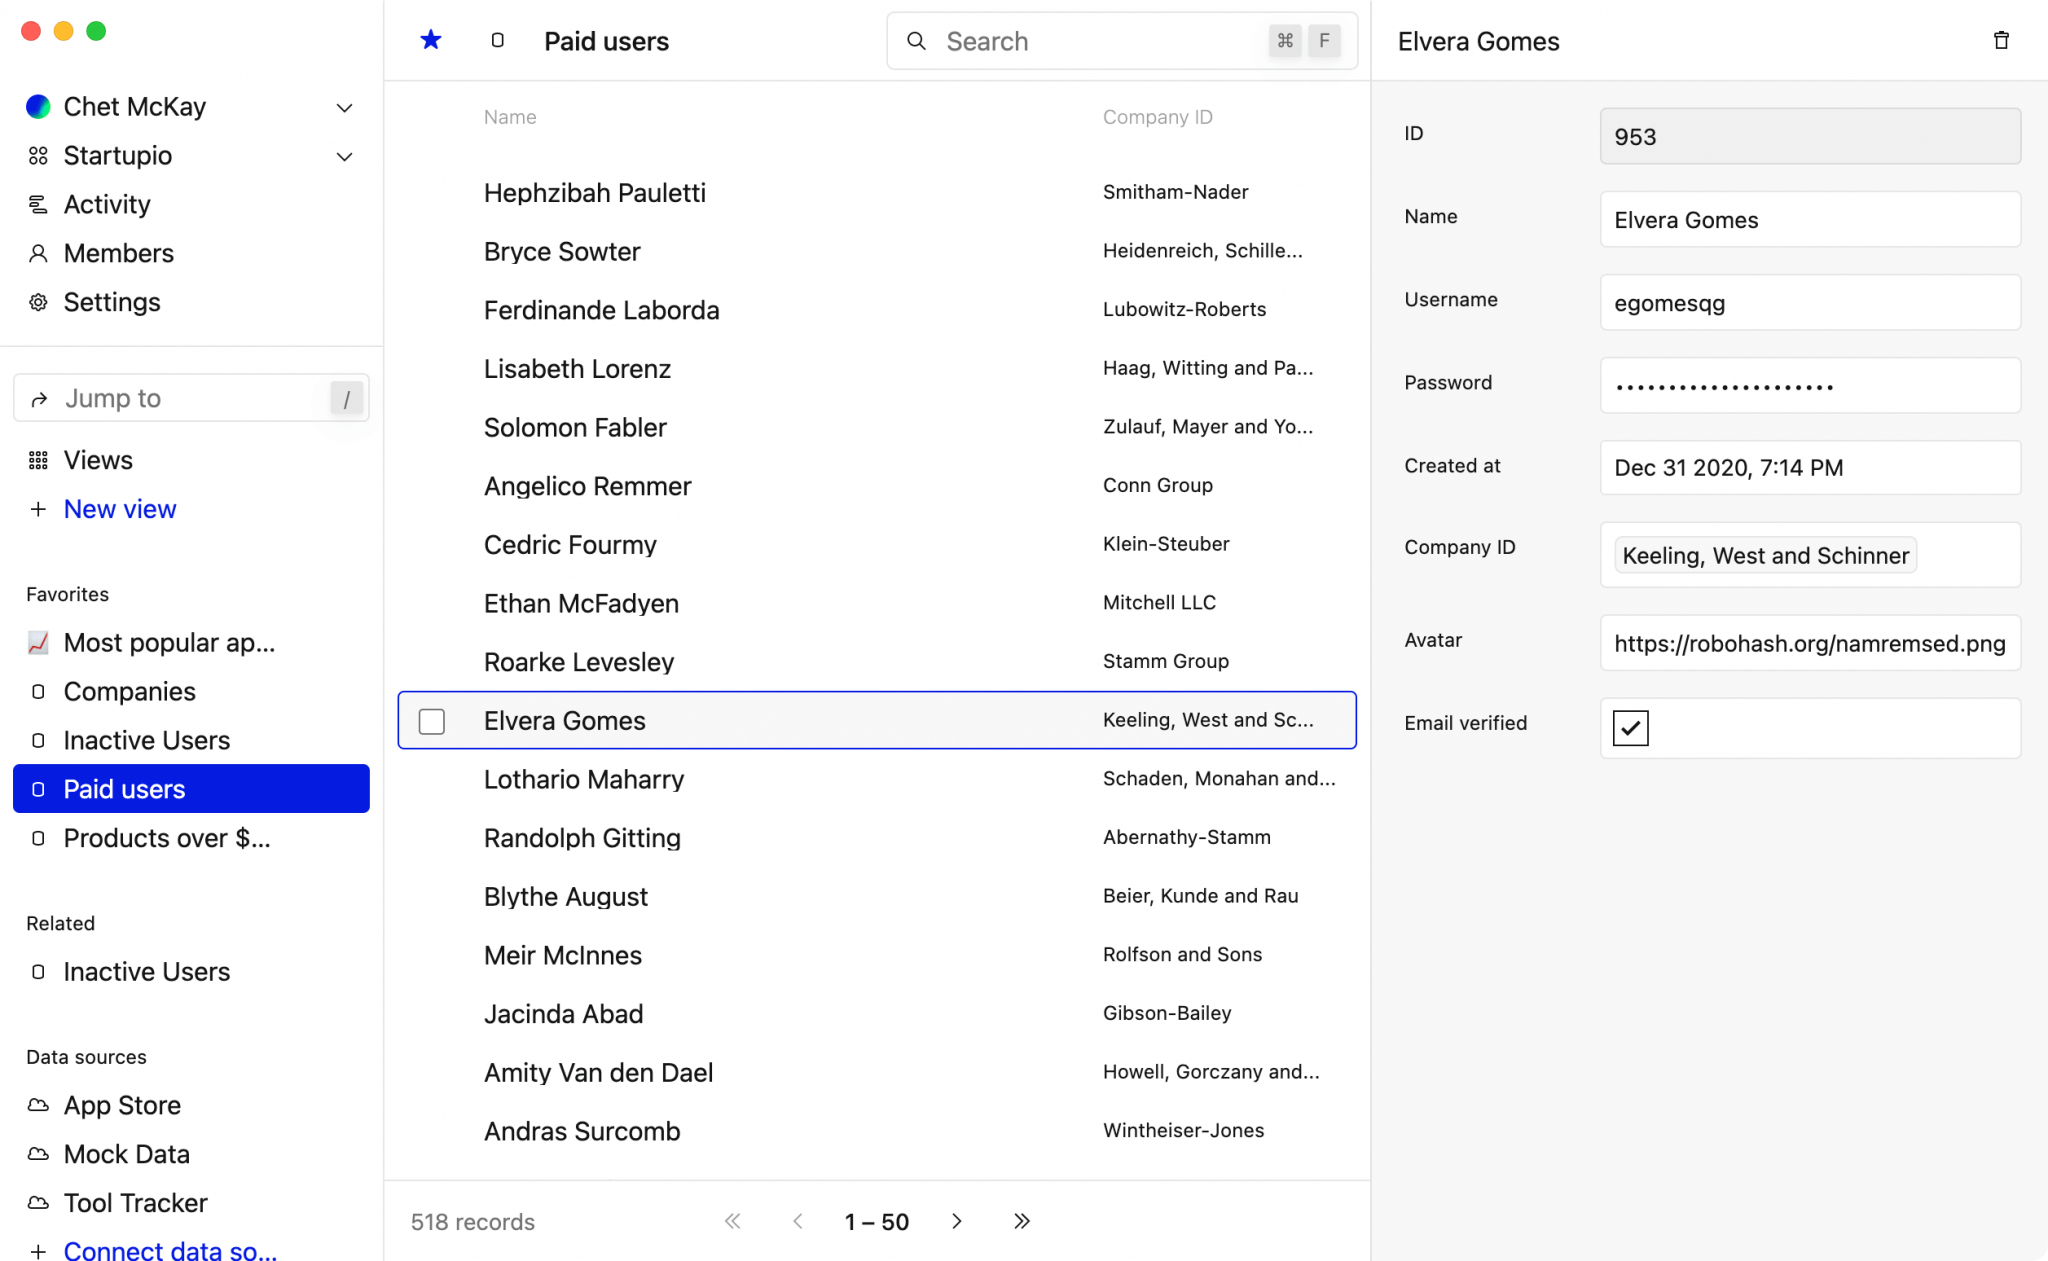
Task: Select the App Store data source icon
Action: 38,1105
